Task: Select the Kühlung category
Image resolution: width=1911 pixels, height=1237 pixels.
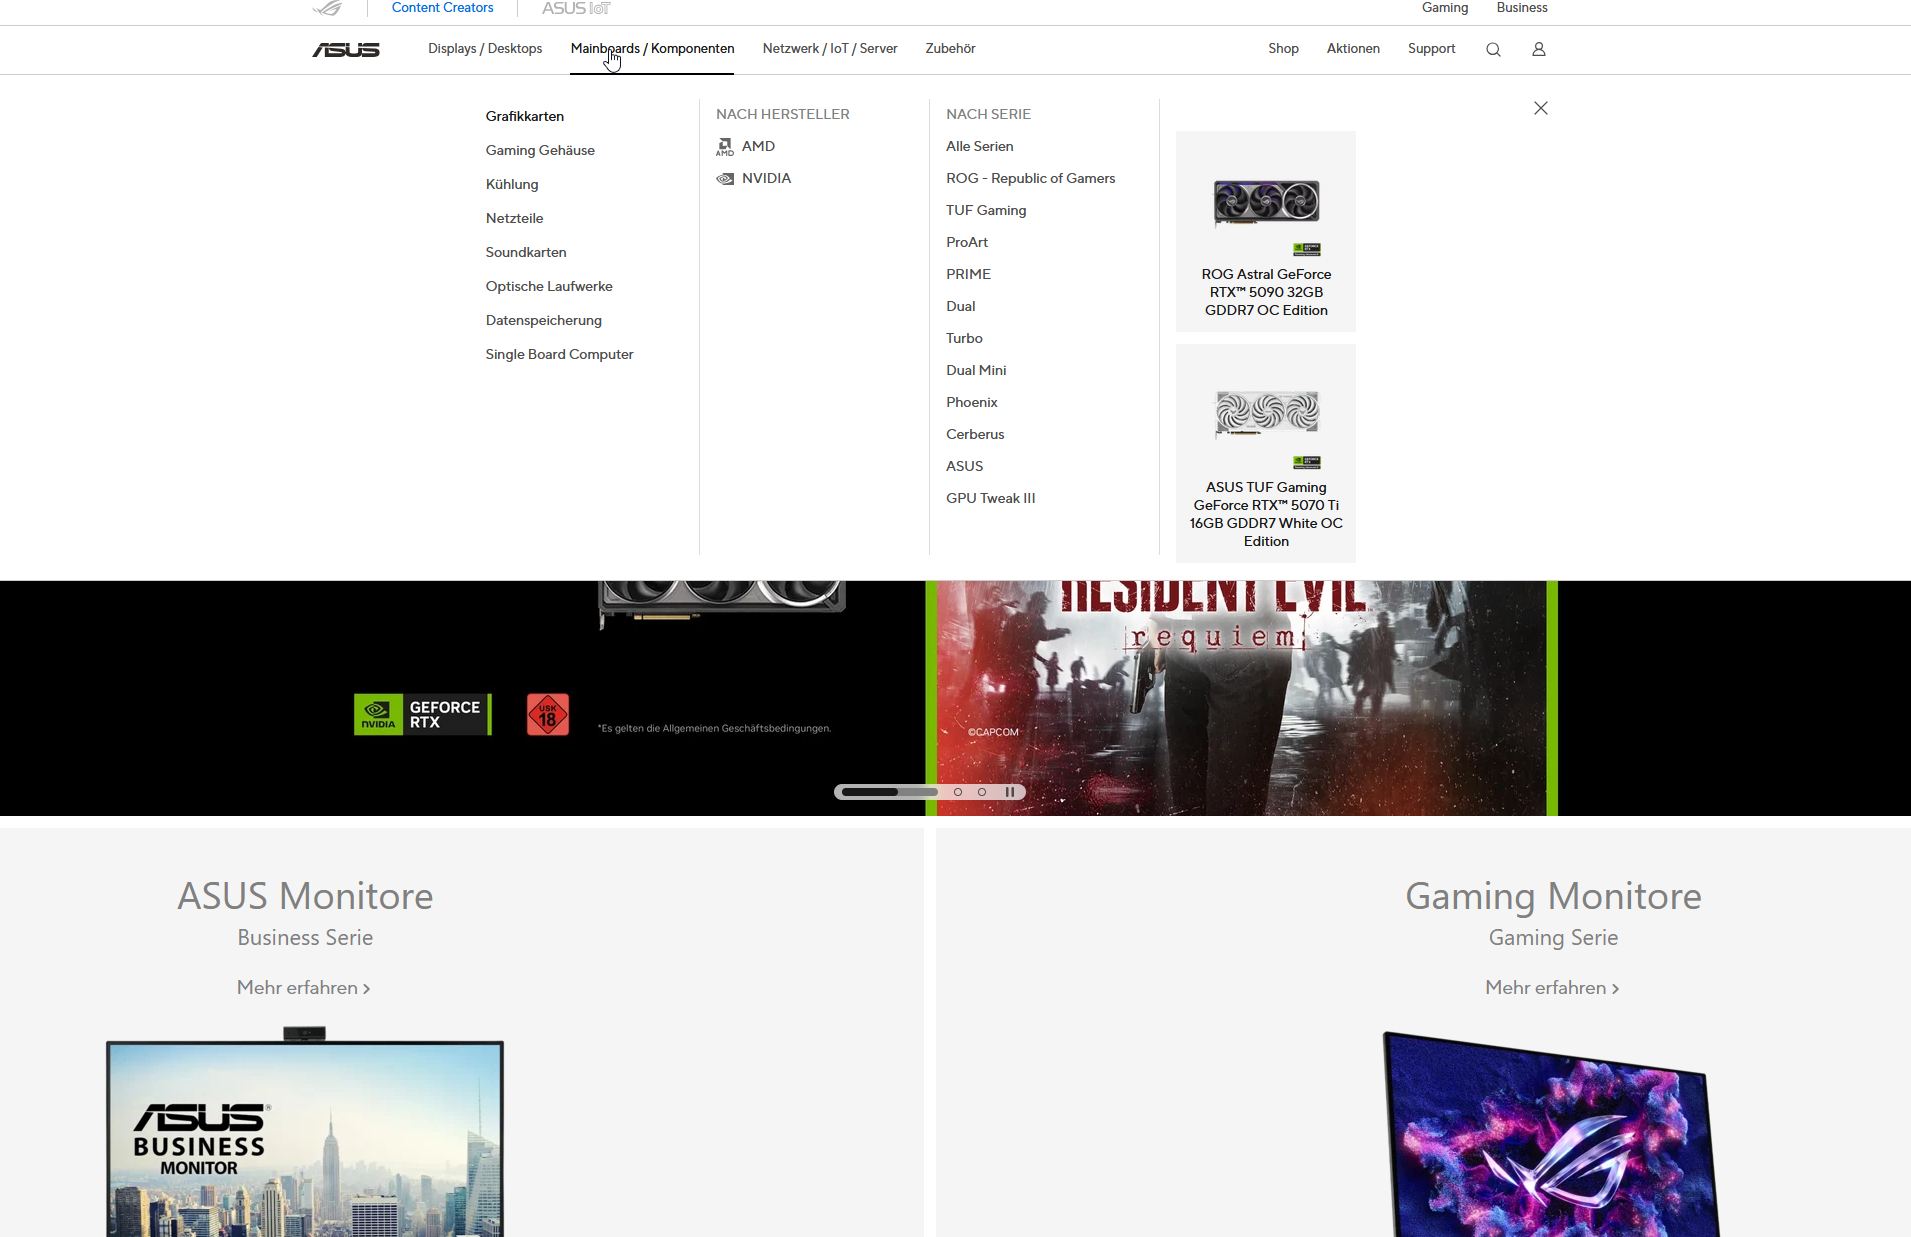Action: point(512,184)
